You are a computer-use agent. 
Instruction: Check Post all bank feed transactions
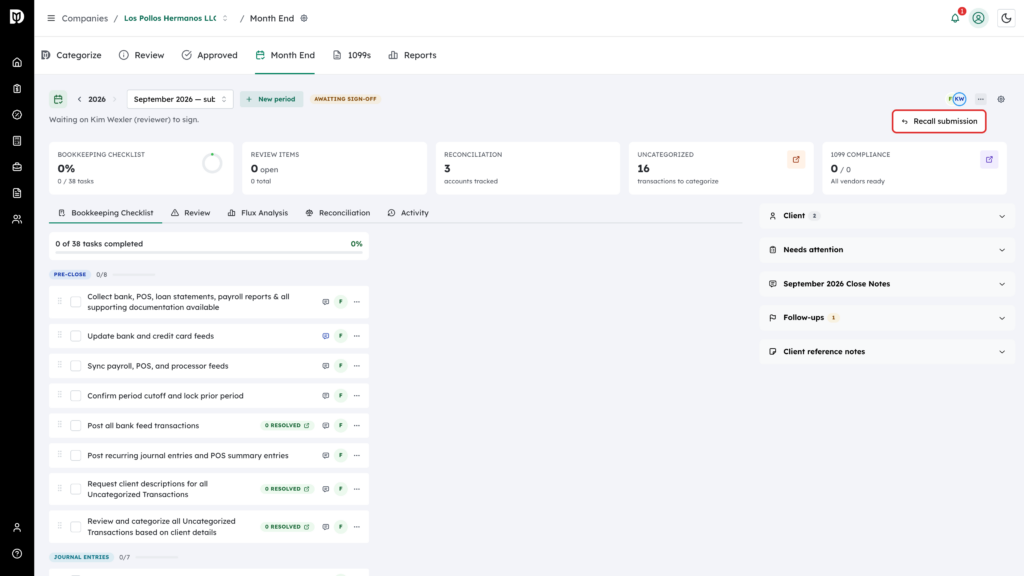coord(76,426)
